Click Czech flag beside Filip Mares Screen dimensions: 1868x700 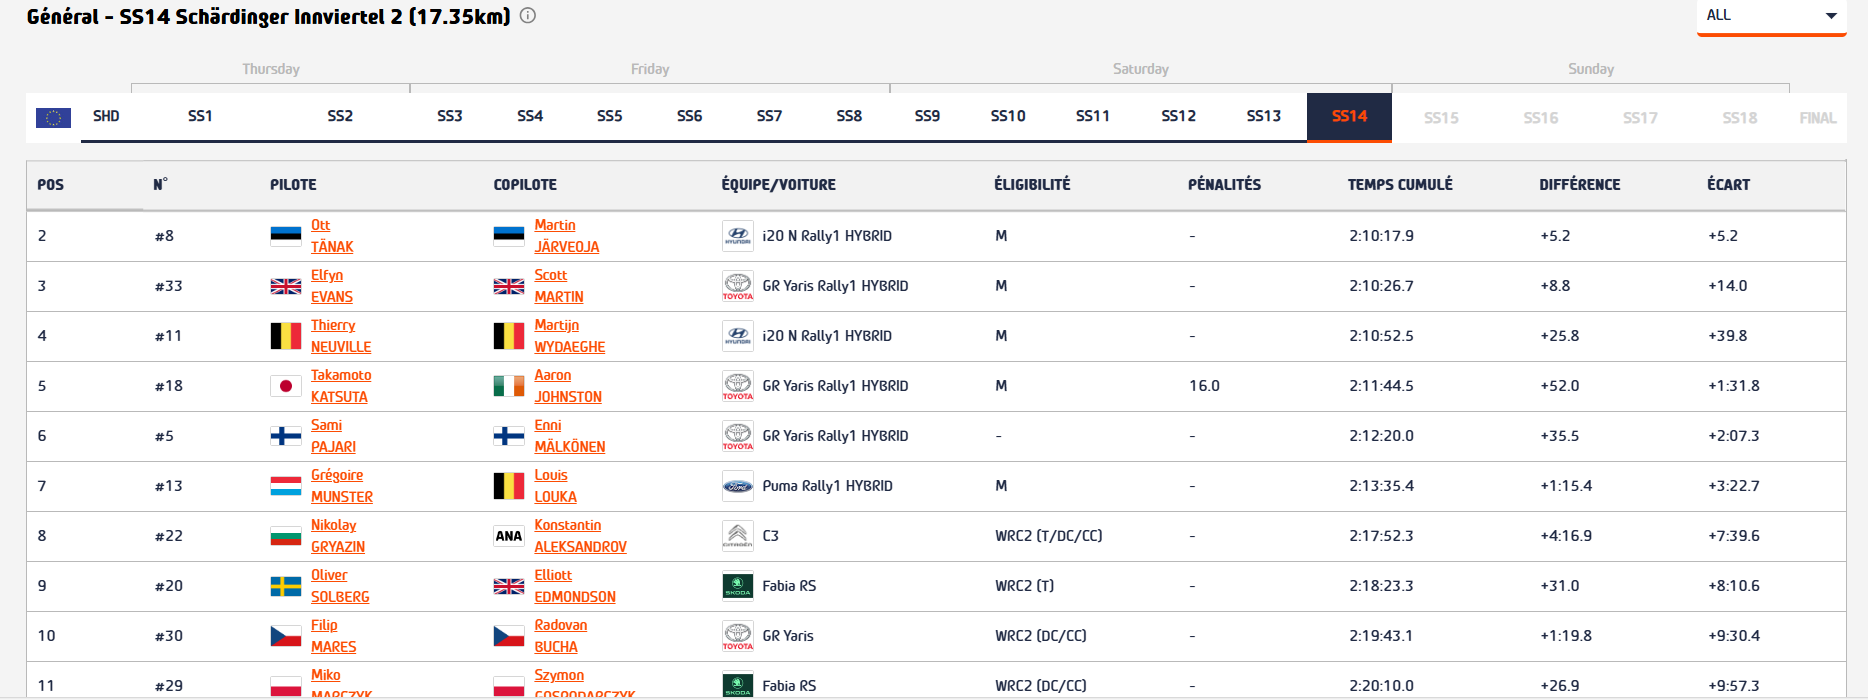[286, 636]
